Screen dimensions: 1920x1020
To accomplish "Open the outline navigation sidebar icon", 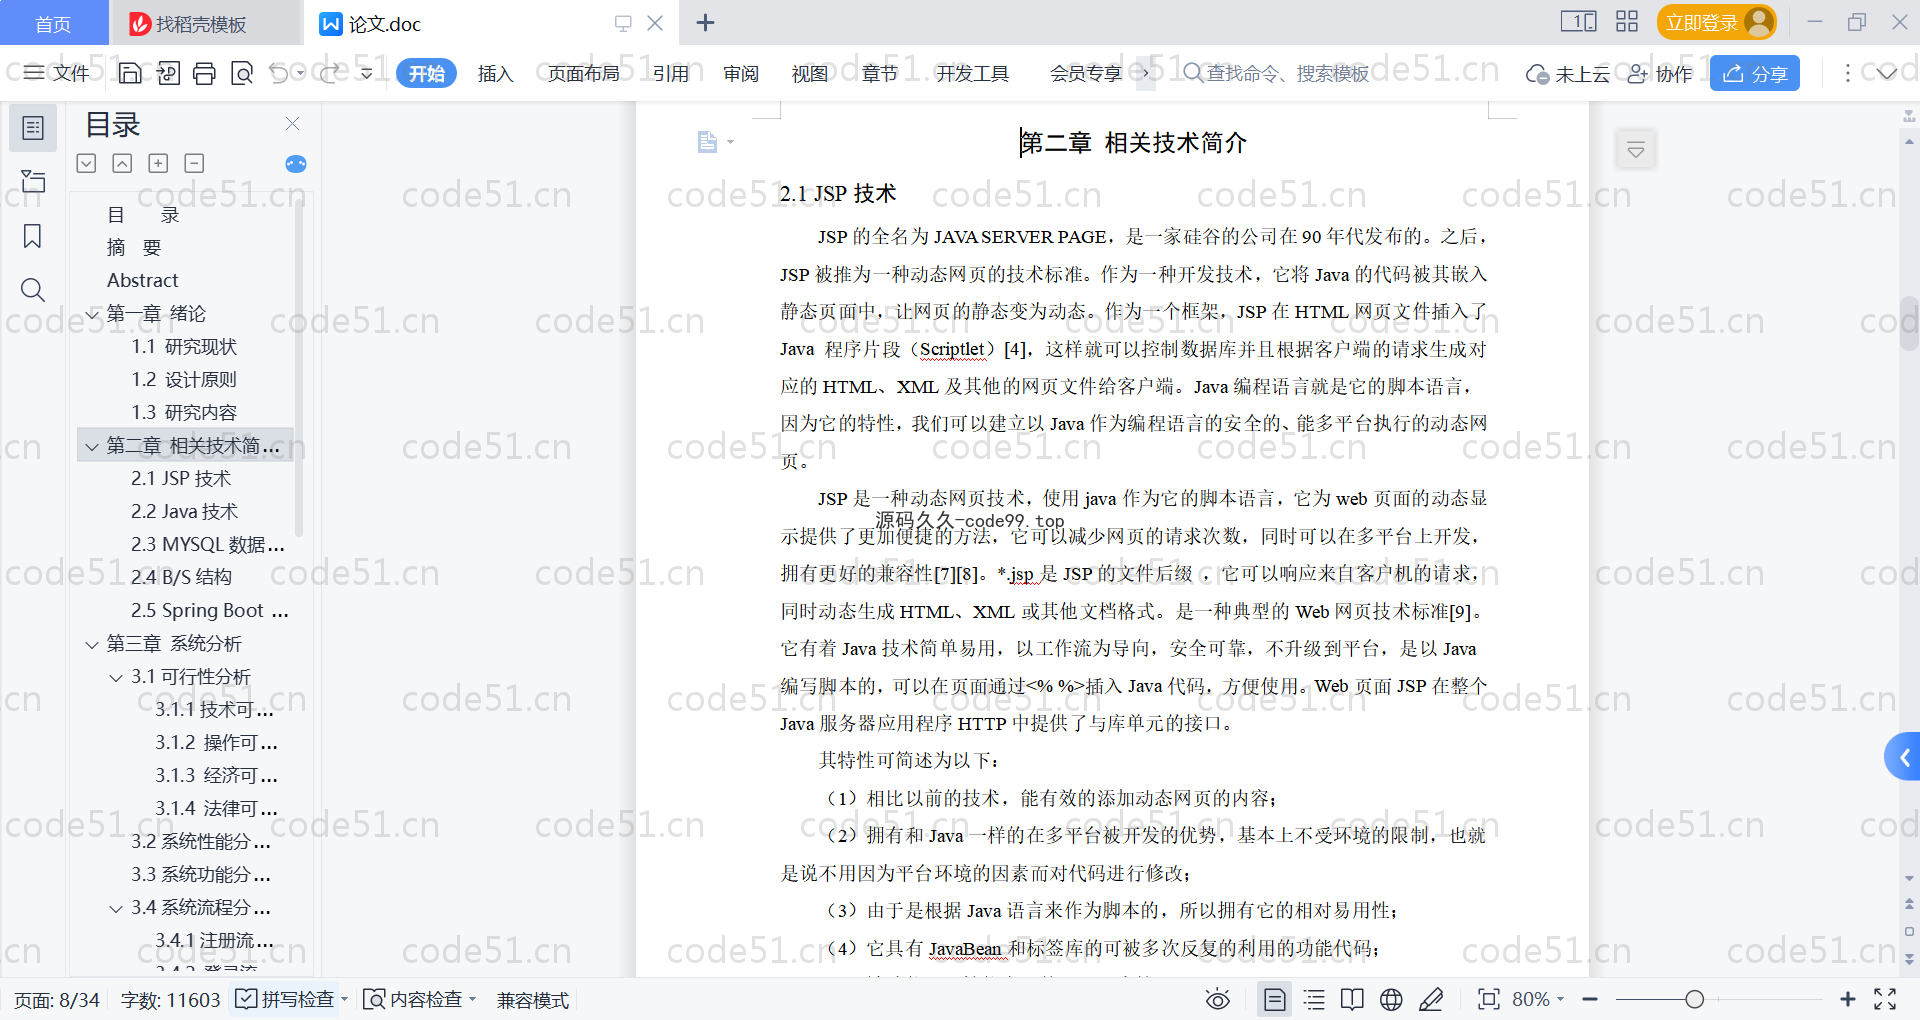I will coord(33,128).
